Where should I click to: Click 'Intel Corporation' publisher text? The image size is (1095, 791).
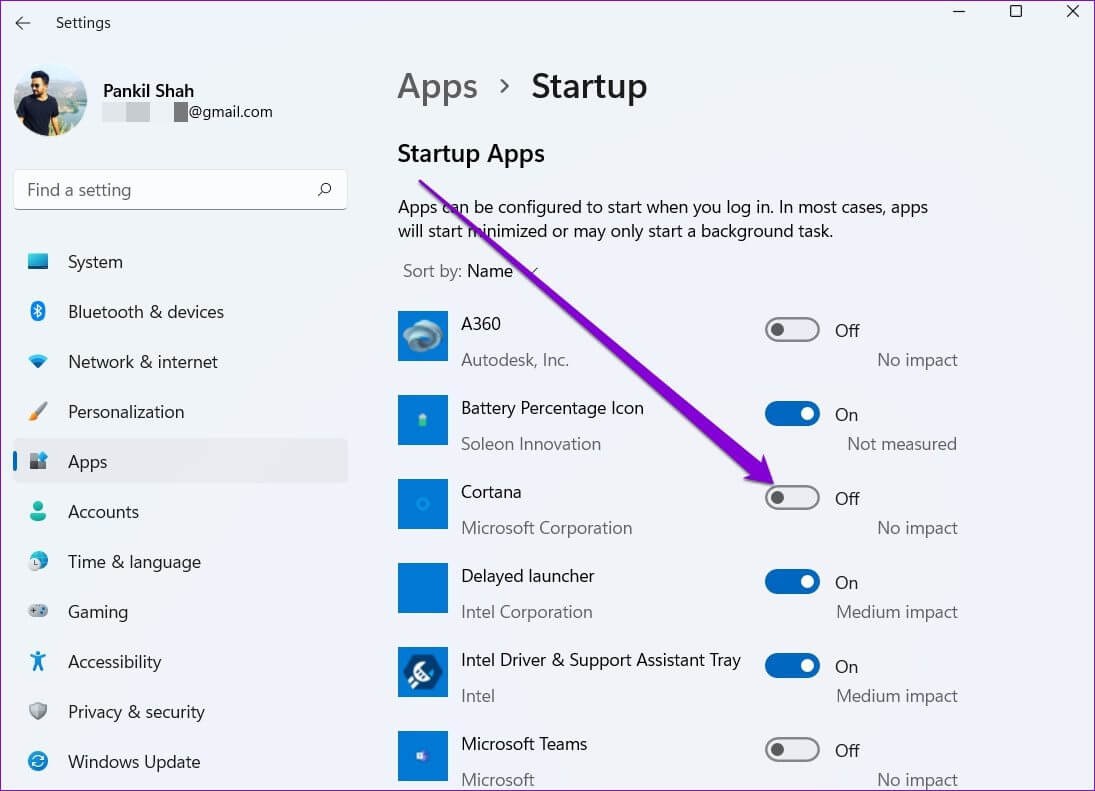[527, 612]
